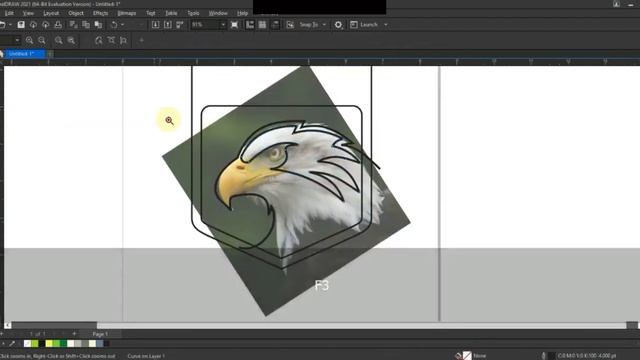Add a page with the plus after '1 of 1'
Image resolution: width=640 pixels, height=360 pixels.
[74, 334]
